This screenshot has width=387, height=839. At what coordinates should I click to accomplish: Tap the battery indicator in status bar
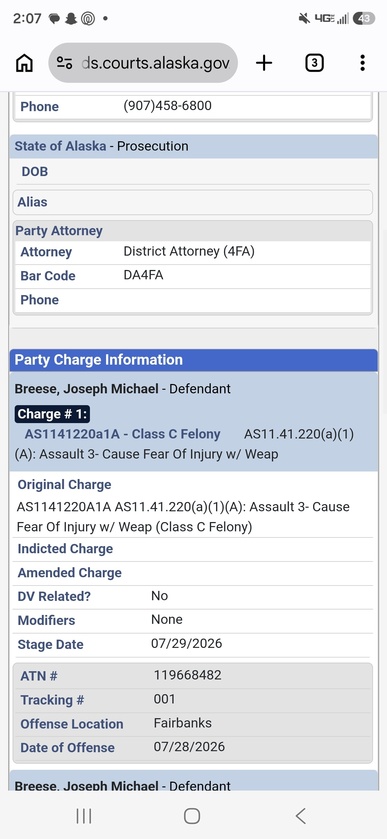coord(364,19)
